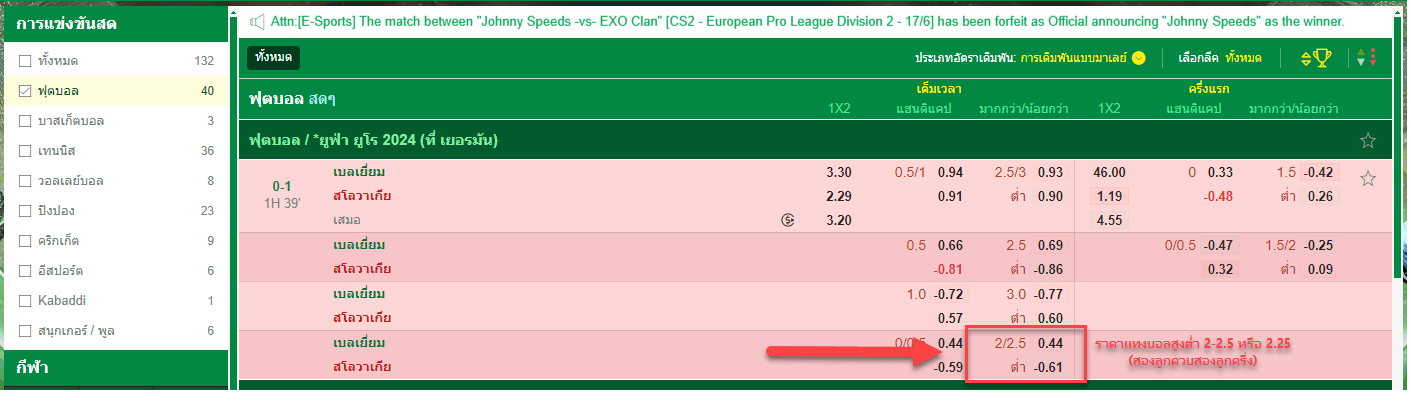This screenshot has width=1411, height=415.
Task: Click Belgium full-time 1X2 odds 3.30
Action: pyautogui.click(x=839, y=172)
